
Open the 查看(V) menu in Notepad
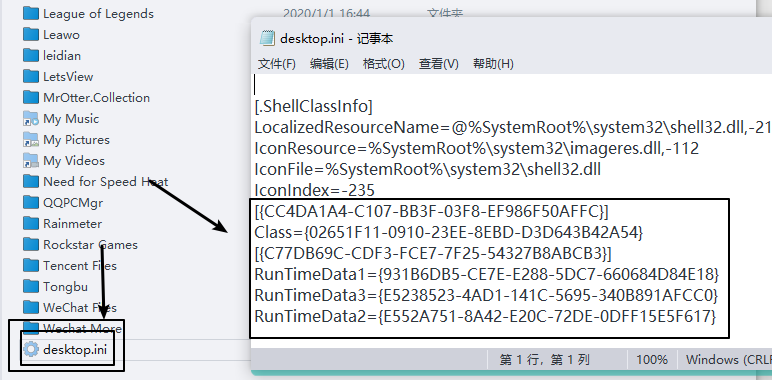point(439,64)
